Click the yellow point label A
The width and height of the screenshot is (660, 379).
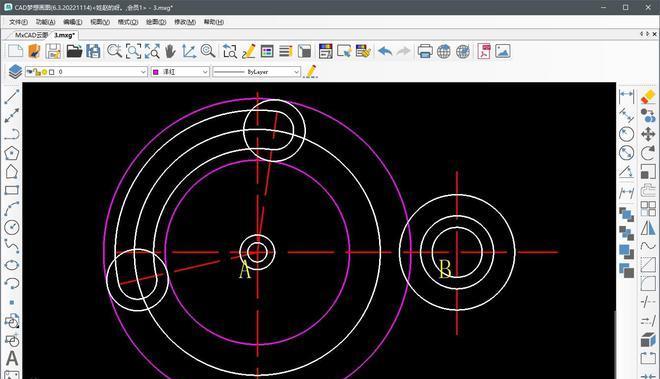(245, 270)
